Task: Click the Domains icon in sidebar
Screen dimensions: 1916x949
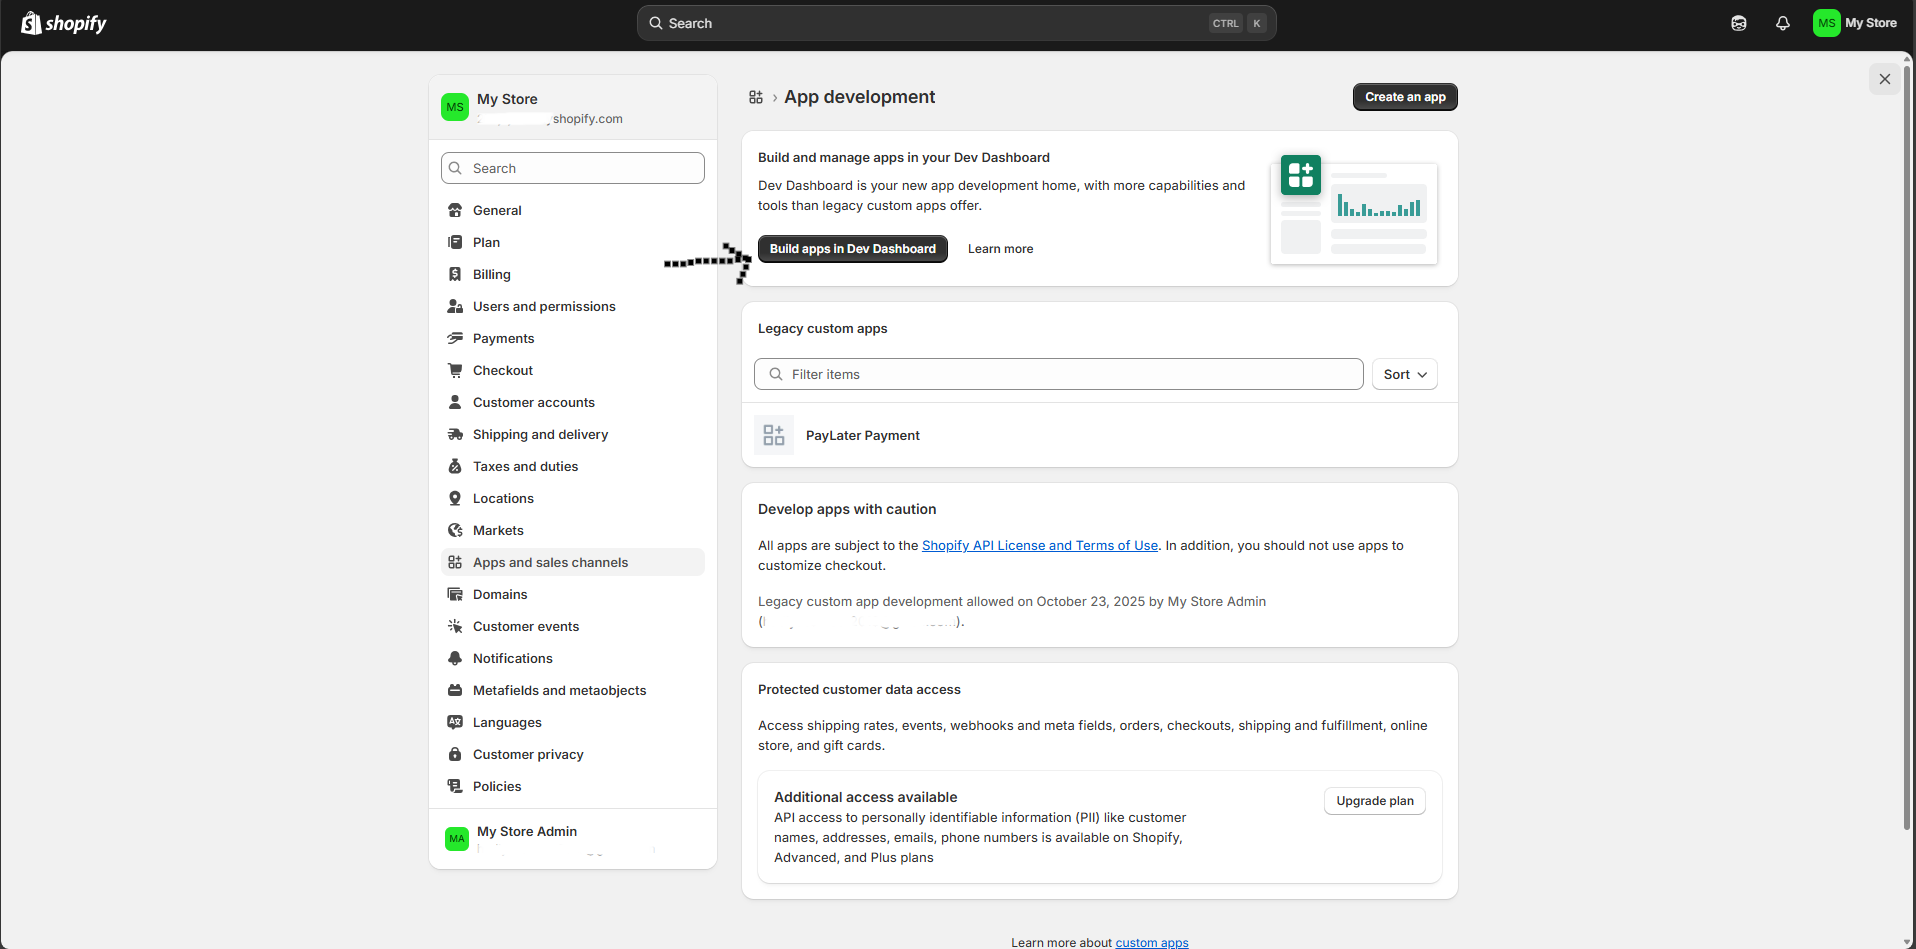Action: (x=455, y=594)
